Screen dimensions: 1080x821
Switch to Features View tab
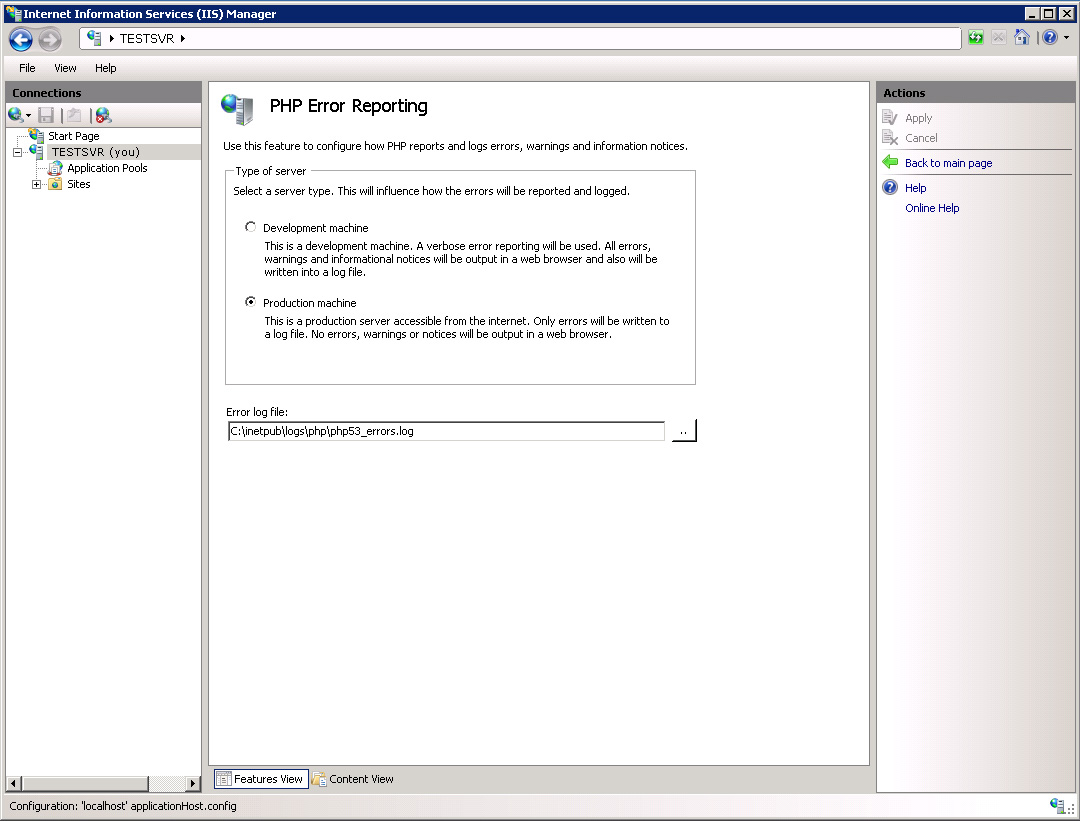pyautogui.click(x=261, y=779)
